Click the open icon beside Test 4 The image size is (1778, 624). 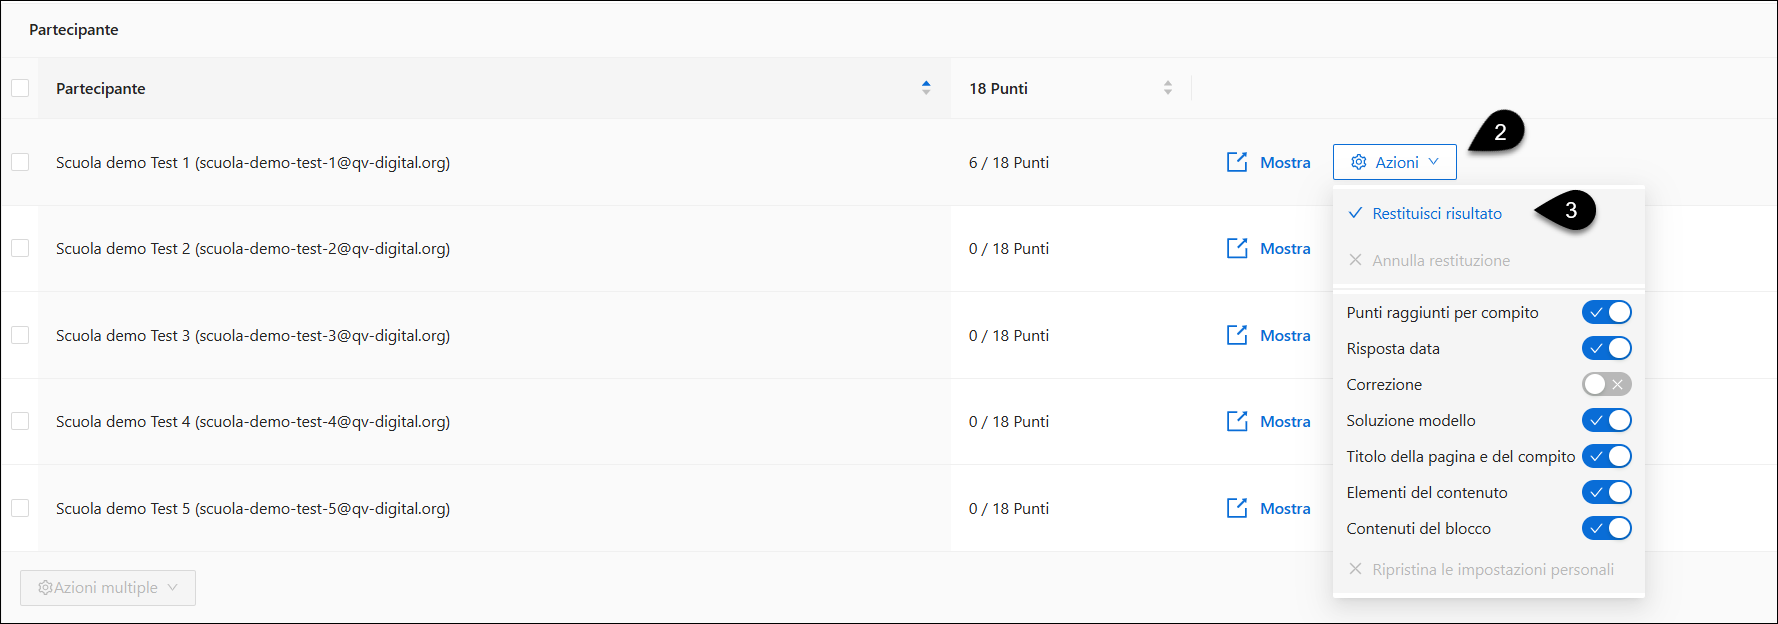click(x=1237, y=421)
